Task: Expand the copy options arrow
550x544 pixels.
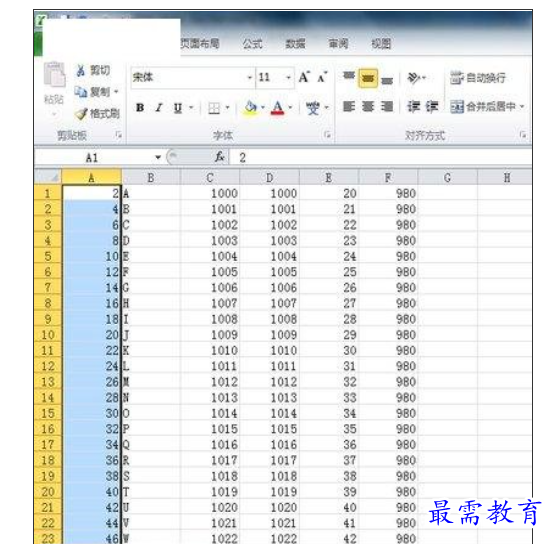Action: click(116, 92)
